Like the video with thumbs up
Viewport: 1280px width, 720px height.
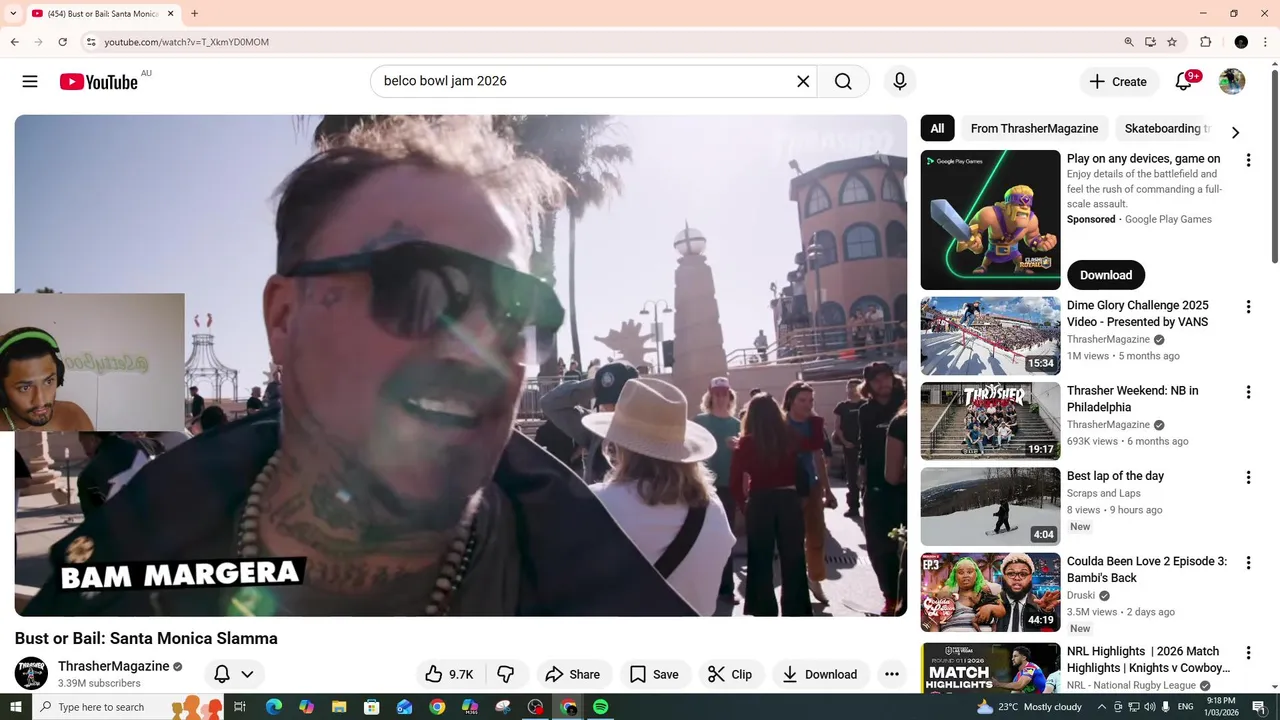[450, 674]
